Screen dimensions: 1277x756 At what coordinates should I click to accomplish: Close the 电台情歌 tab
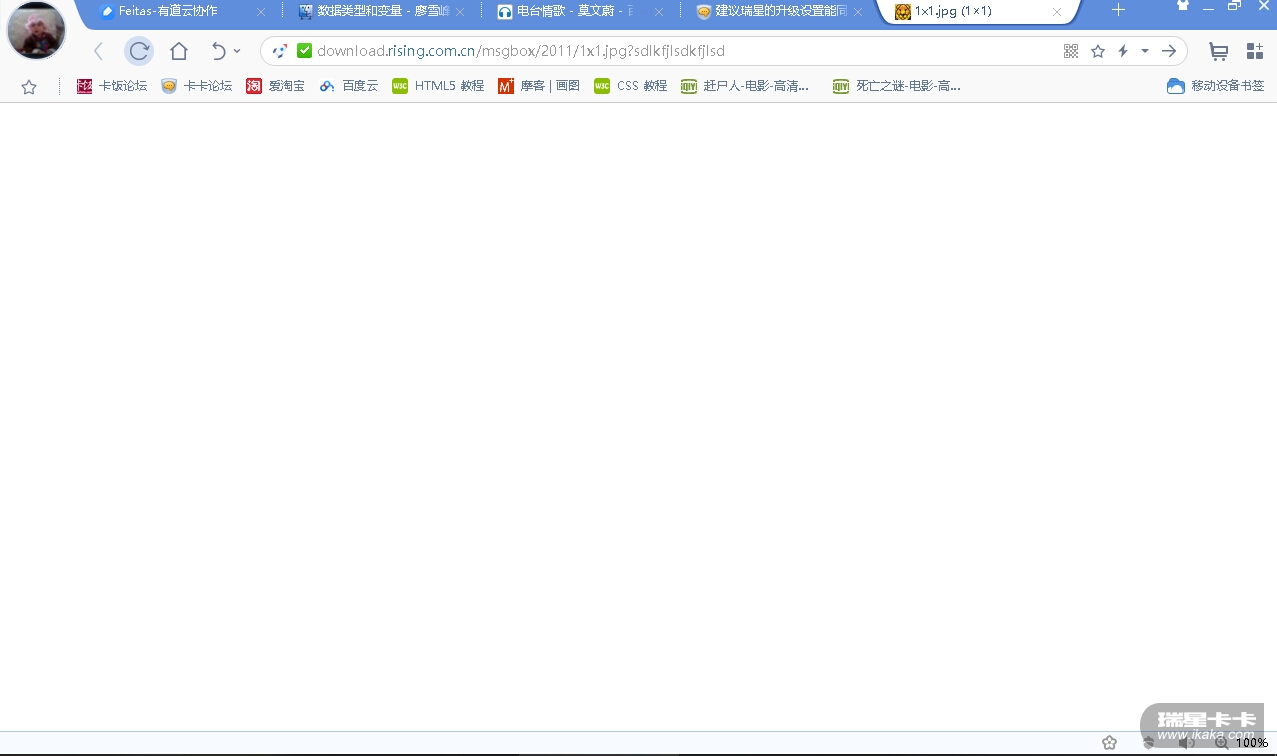[x=659, y=12]
